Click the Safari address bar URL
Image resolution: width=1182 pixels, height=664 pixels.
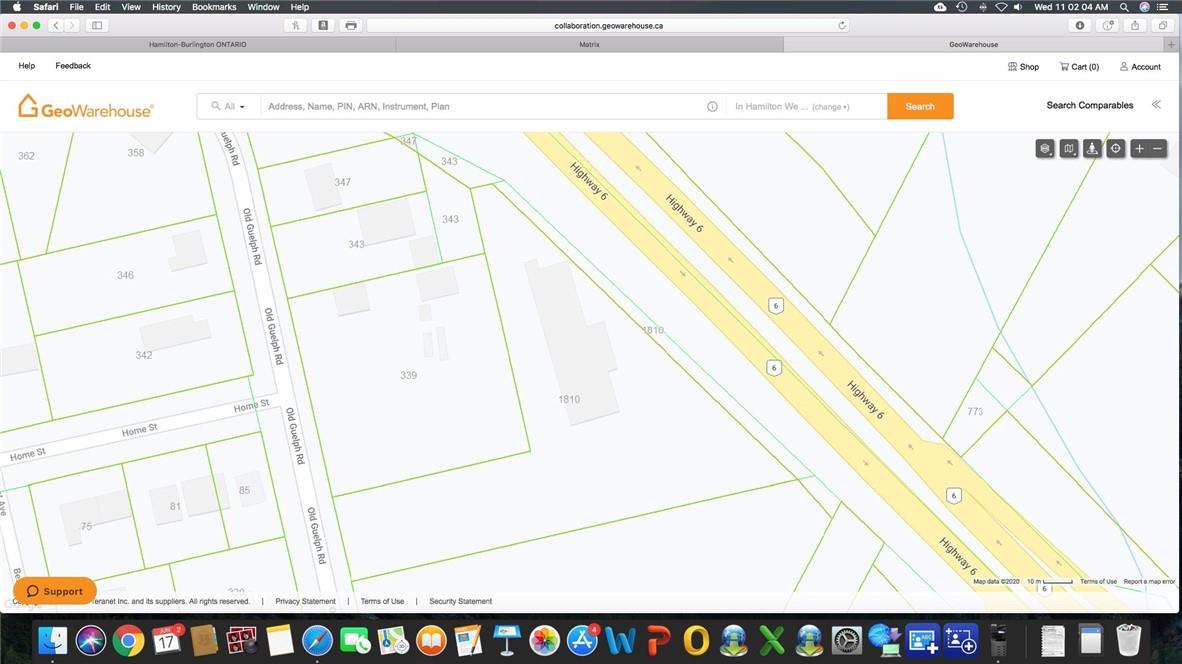pos(608,26)
